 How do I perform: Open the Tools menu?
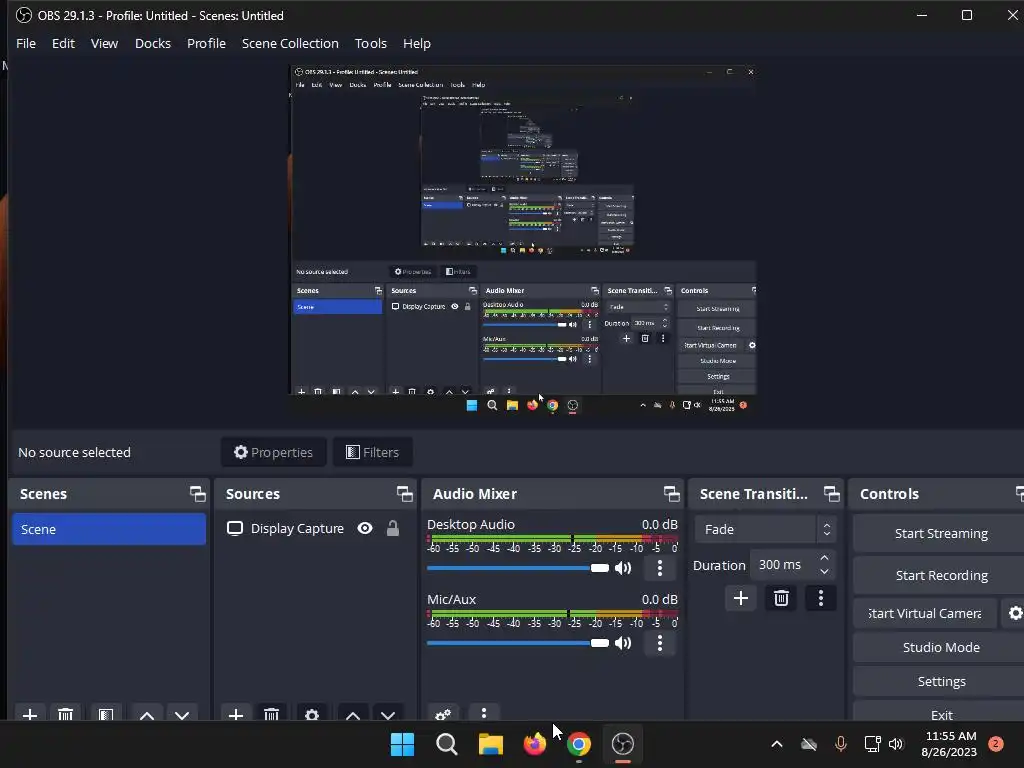370,43
